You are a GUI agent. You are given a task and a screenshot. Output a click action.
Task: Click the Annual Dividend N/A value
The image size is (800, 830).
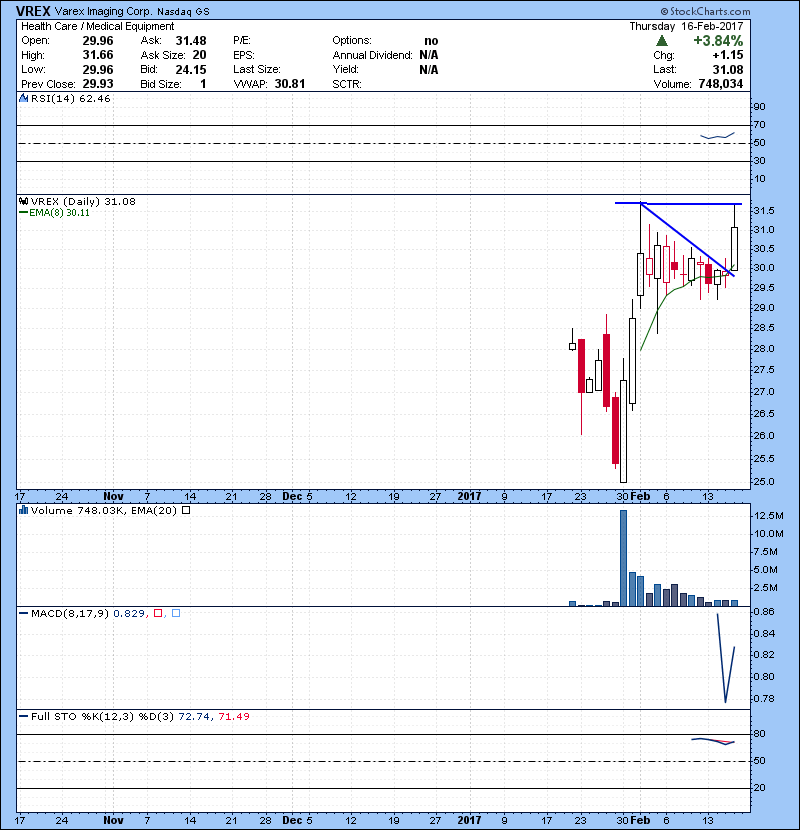(429, 55)
